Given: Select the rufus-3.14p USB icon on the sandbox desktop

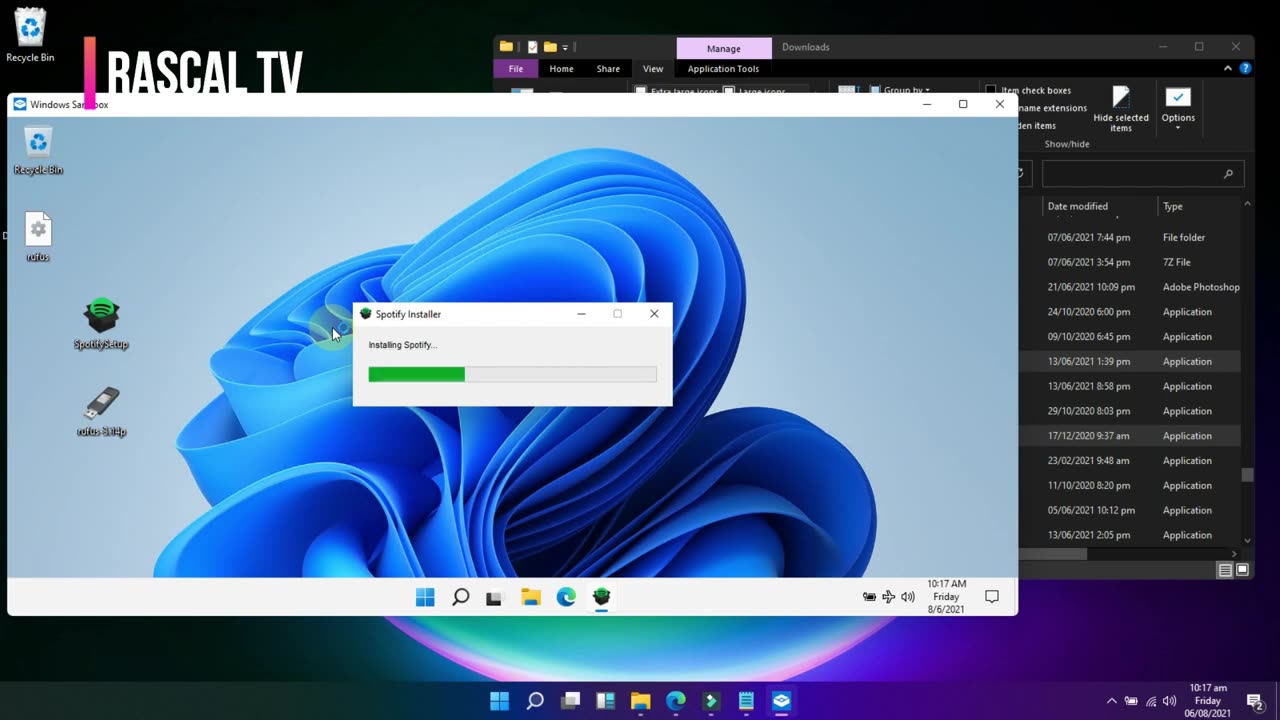Looking at the screenshot, I should pos(101,411).
